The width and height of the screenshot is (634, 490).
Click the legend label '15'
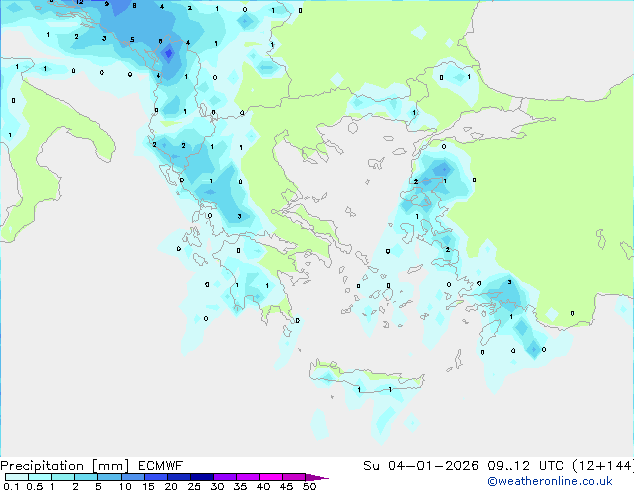[148, 486]
